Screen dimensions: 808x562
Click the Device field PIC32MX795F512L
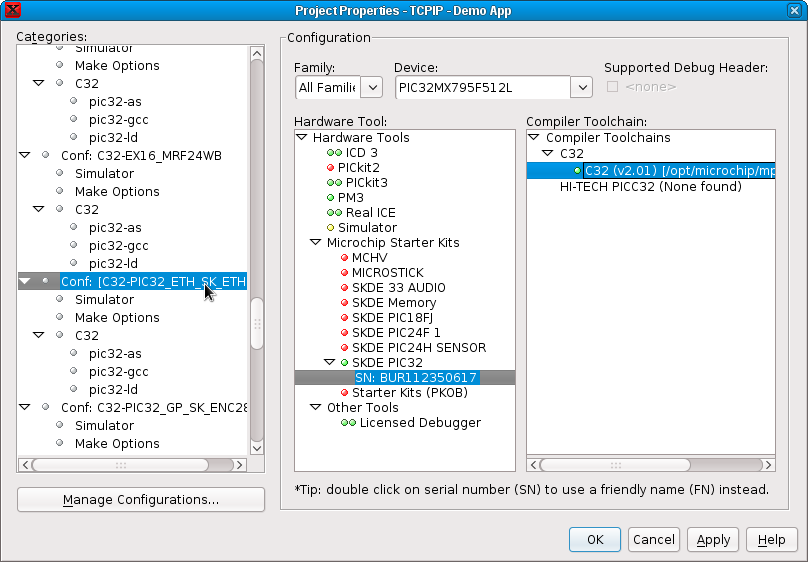point(483,88)
